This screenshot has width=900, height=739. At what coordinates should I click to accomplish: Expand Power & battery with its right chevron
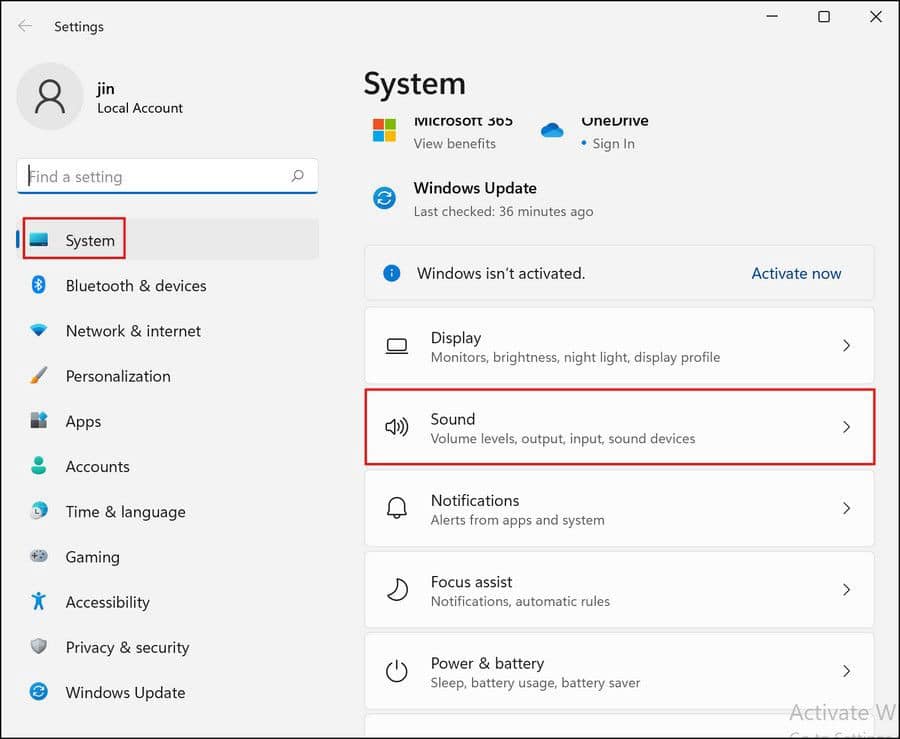coord(846,671)
